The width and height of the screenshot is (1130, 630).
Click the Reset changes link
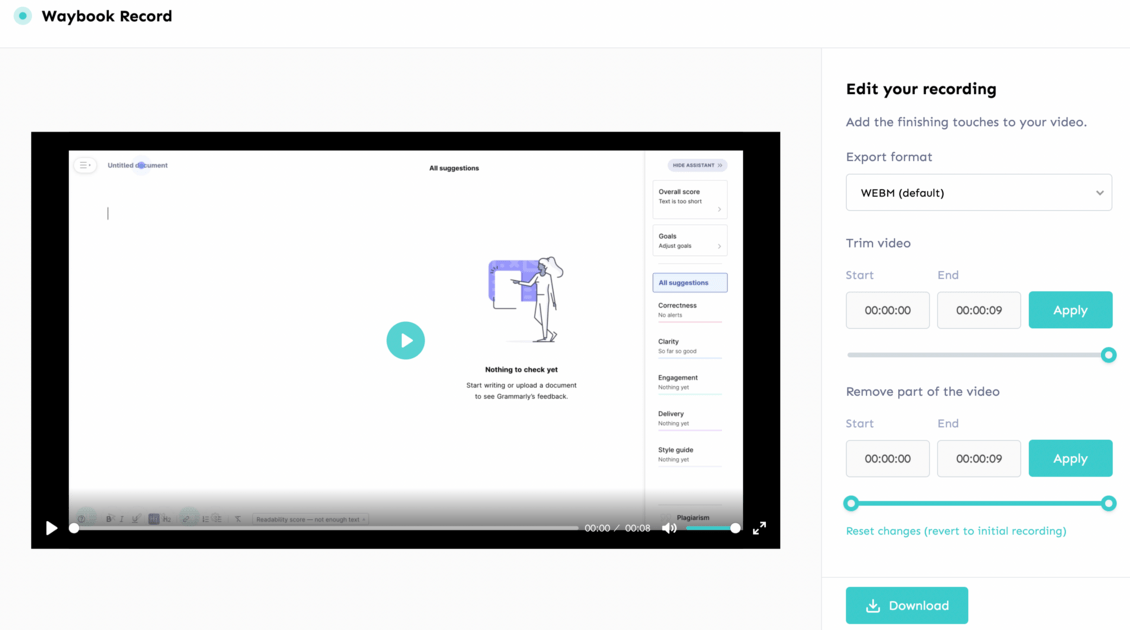coord(956,531)
